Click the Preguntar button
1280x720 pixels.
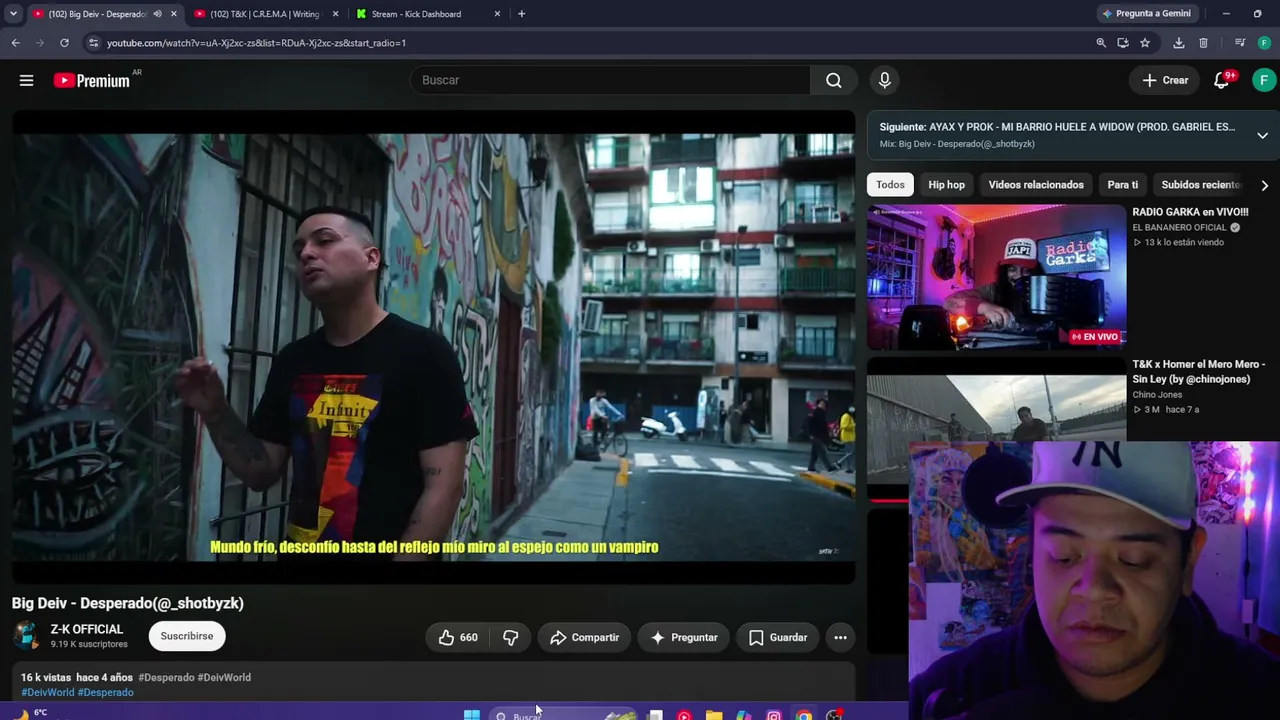(684, 637)
